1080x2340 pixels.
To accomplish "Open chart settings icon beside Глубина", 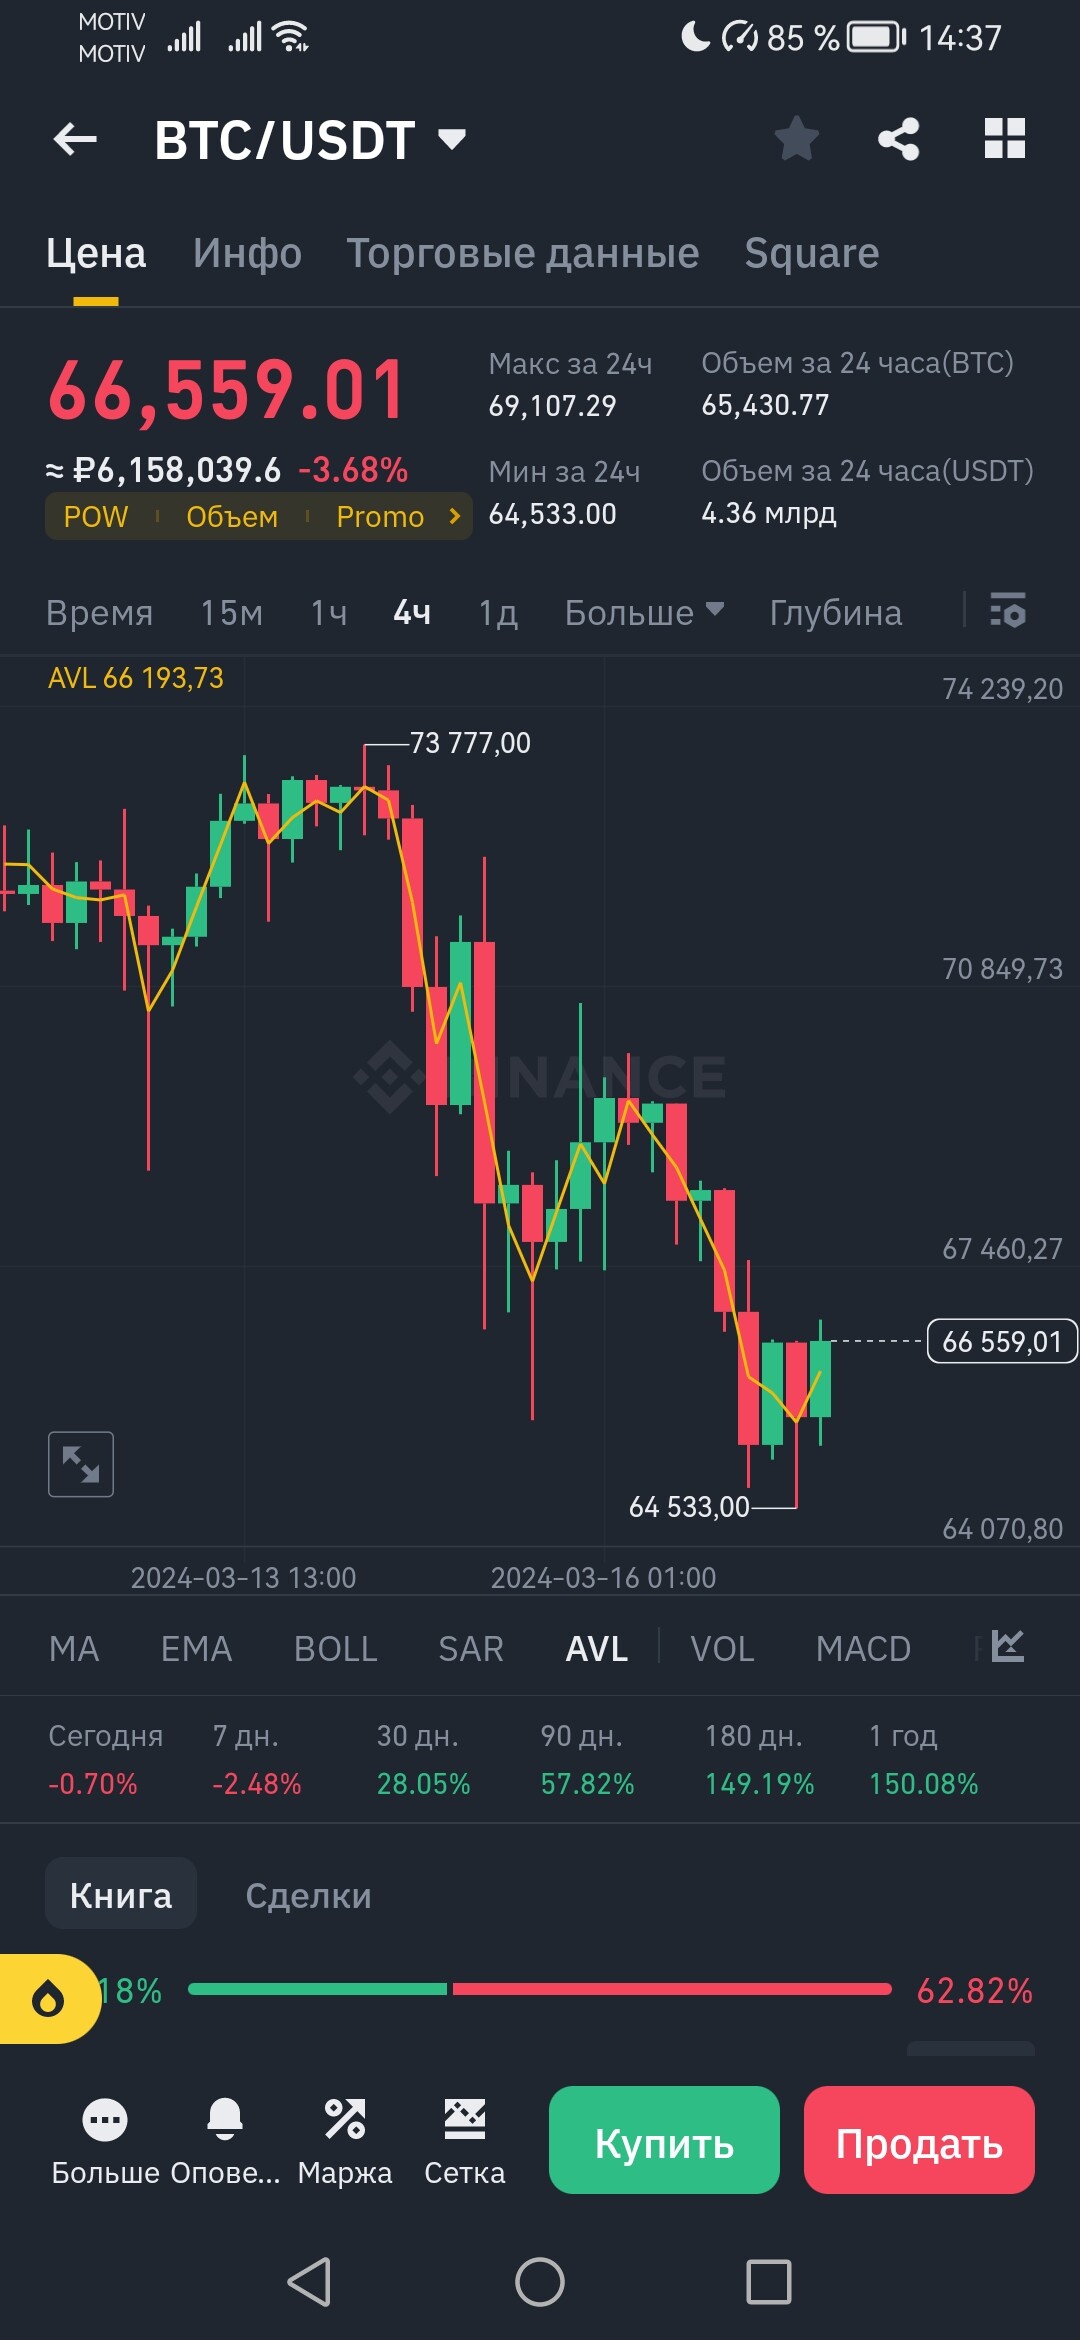I will [1008, 610].
